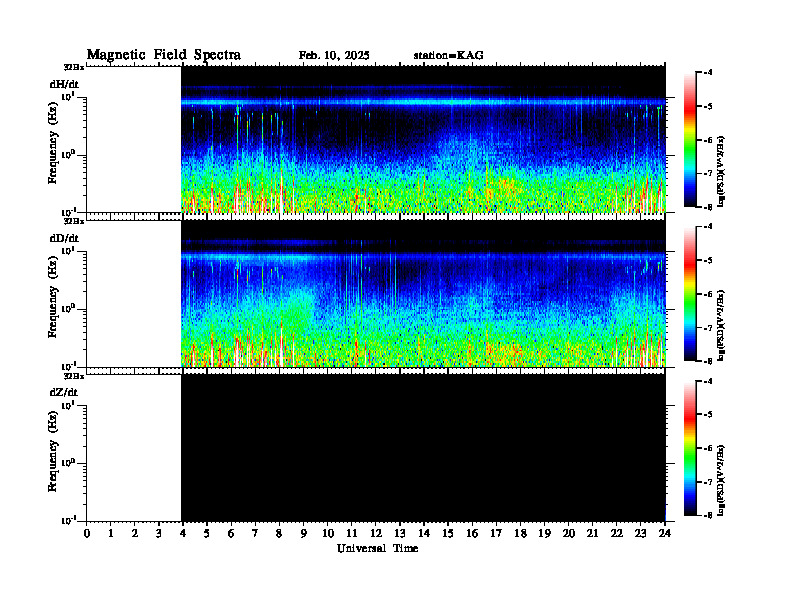Screen dimensions: 792x612
Task: Click hour tick label "8" on time axis
Action: (x=279, y=533)
